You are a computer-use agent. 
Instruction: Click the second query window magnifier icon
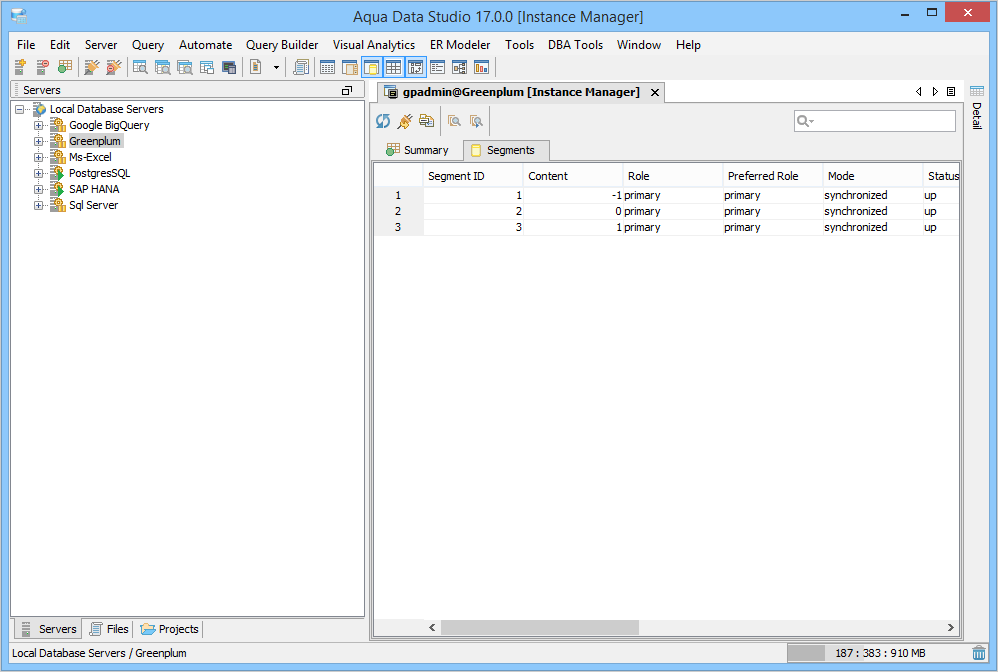click(x=163, y=67)
